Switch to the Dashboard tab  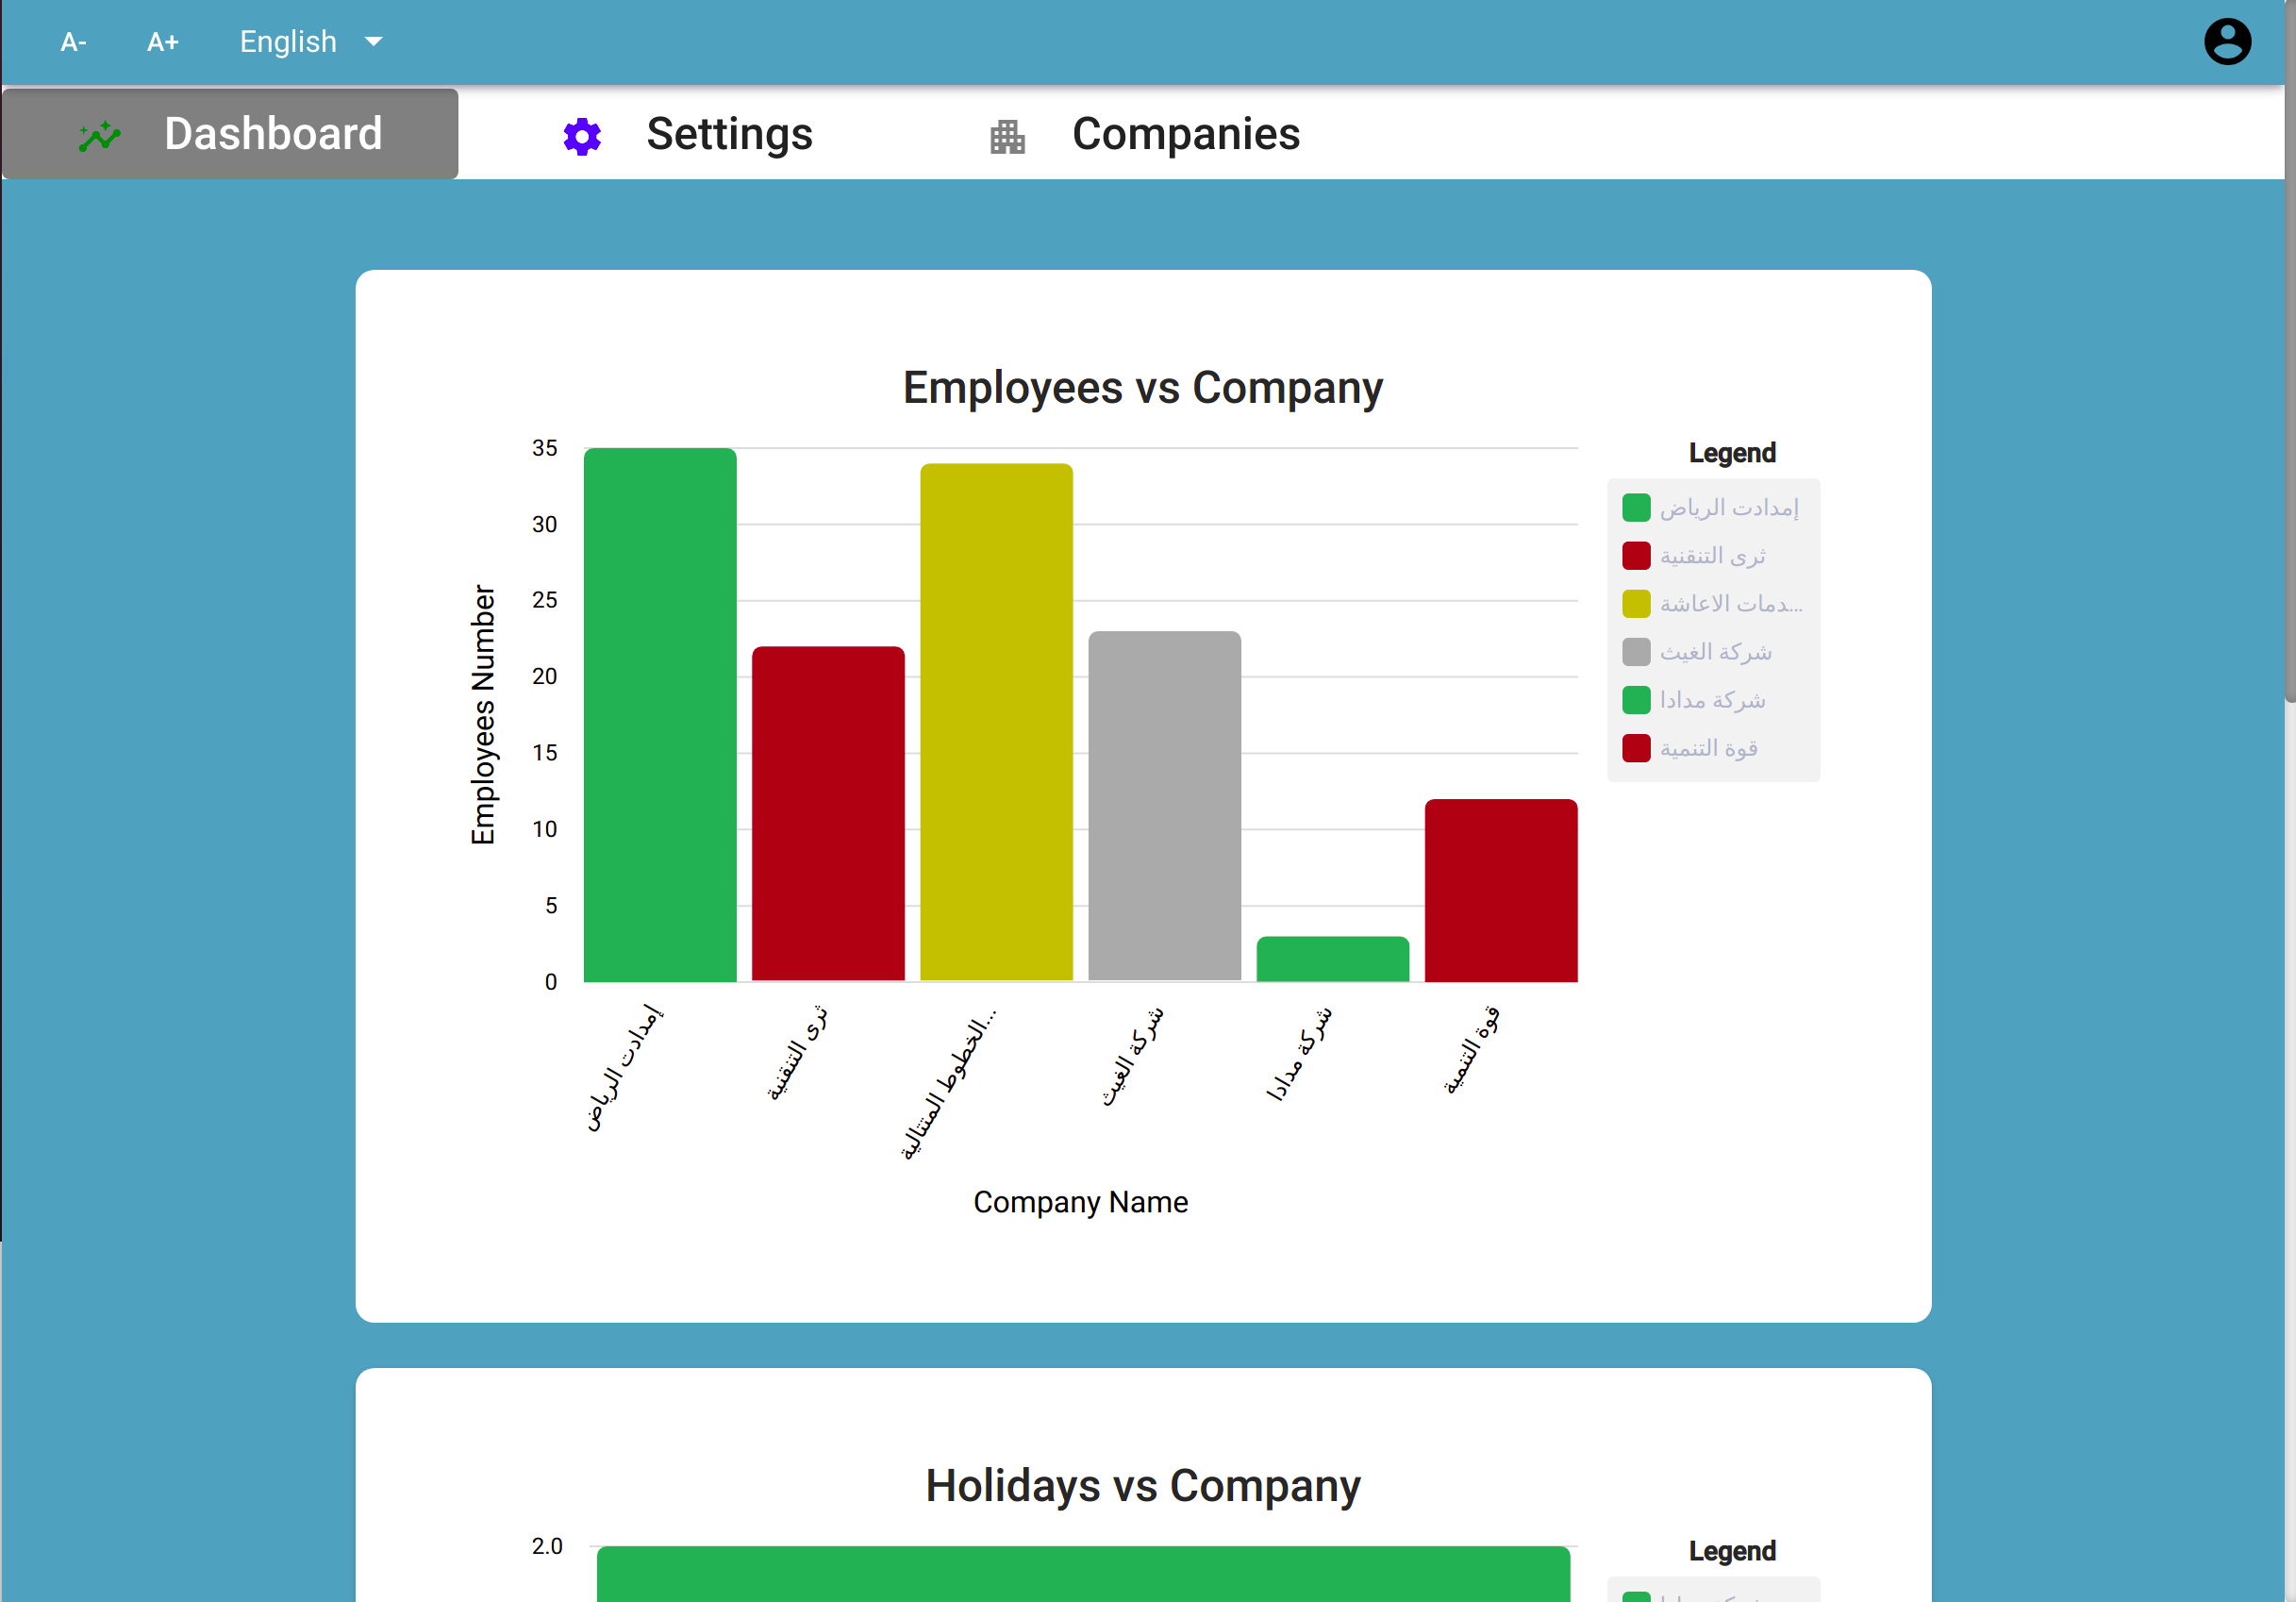(x=230, y=134)
